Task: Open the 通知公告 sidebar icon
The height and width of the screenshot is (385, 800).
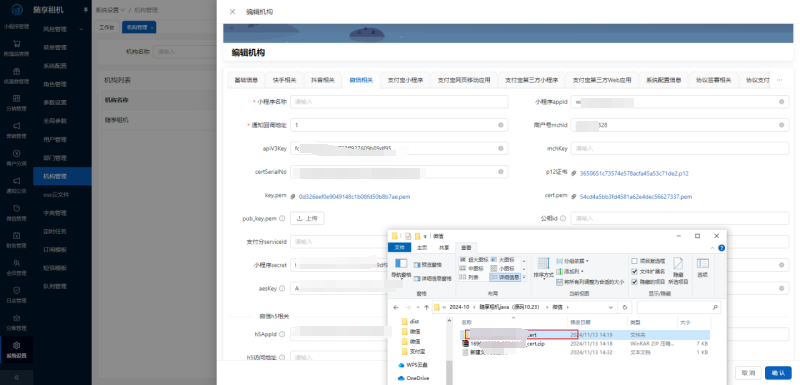Action: click(16, 181)
